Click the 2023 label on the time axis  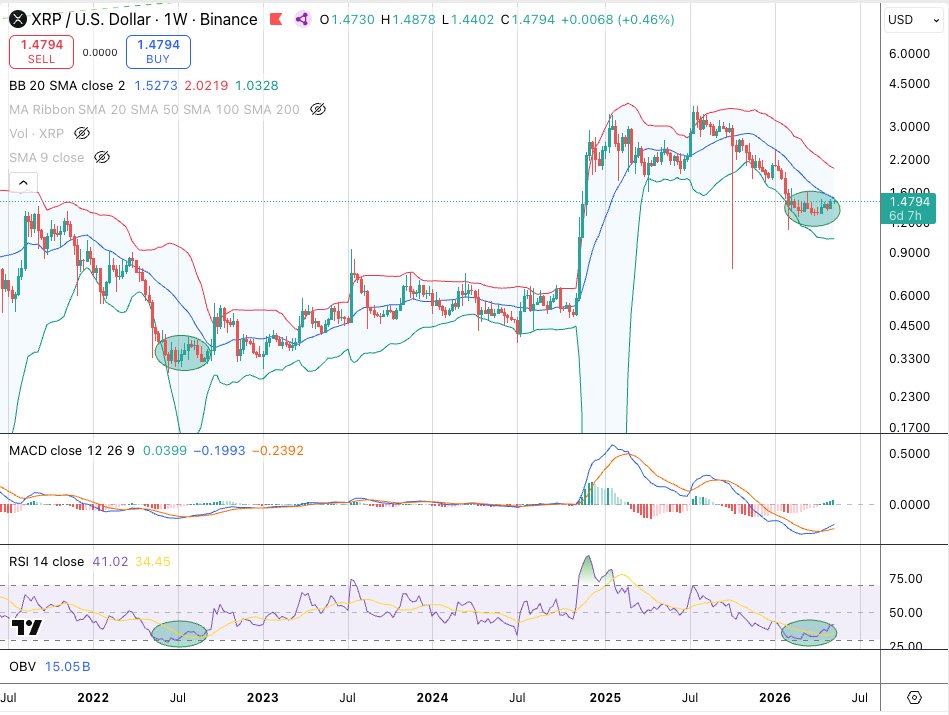coord(263,697)
